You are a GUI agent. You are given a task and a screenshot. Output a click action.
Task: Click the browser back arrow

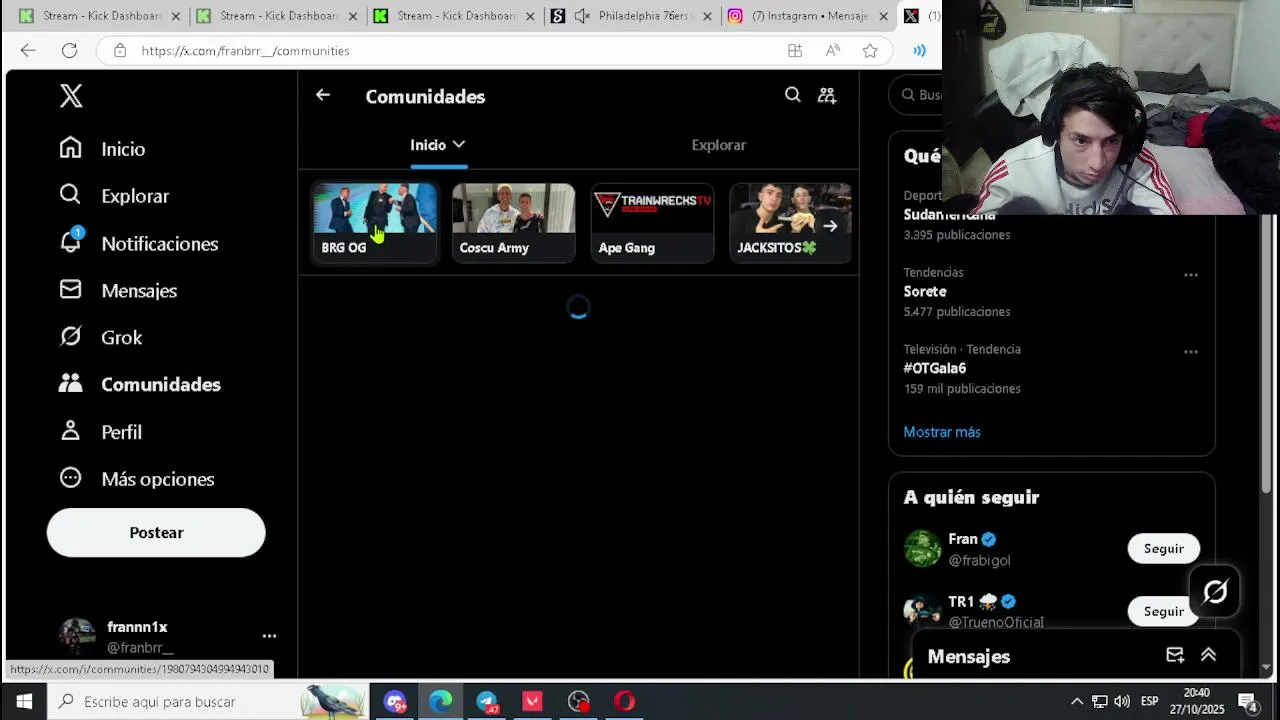click(28, 50)
